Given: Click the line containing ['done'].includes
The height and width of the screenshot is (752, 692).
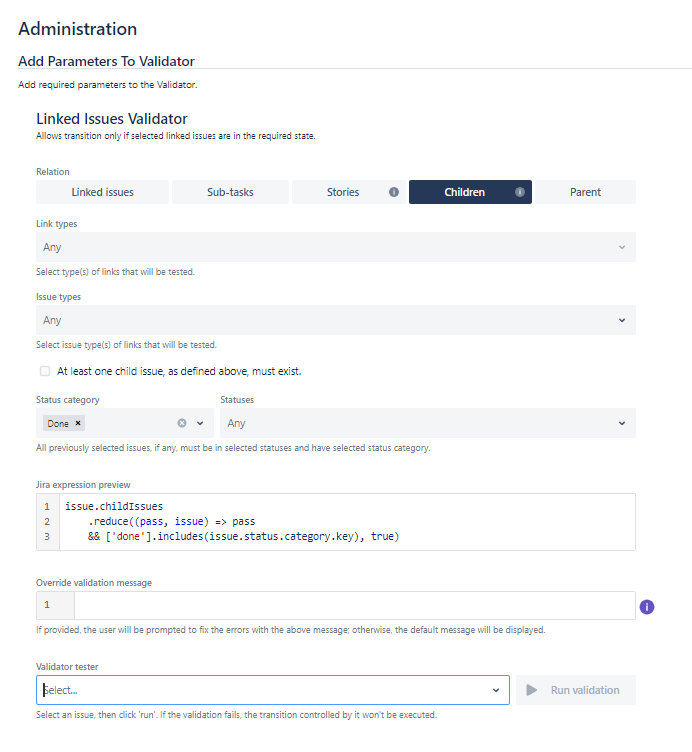Looking at the screenshot, I should tap(243, 536).
